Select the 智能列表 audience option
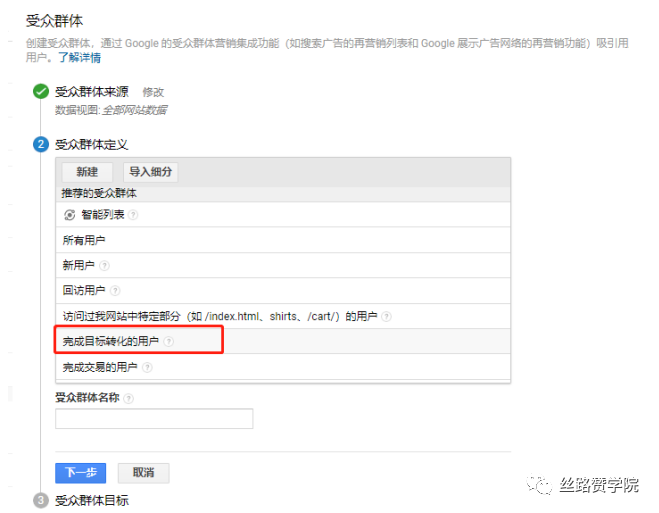The height and width of the screenshot is (513, 659). pos(283,215)
